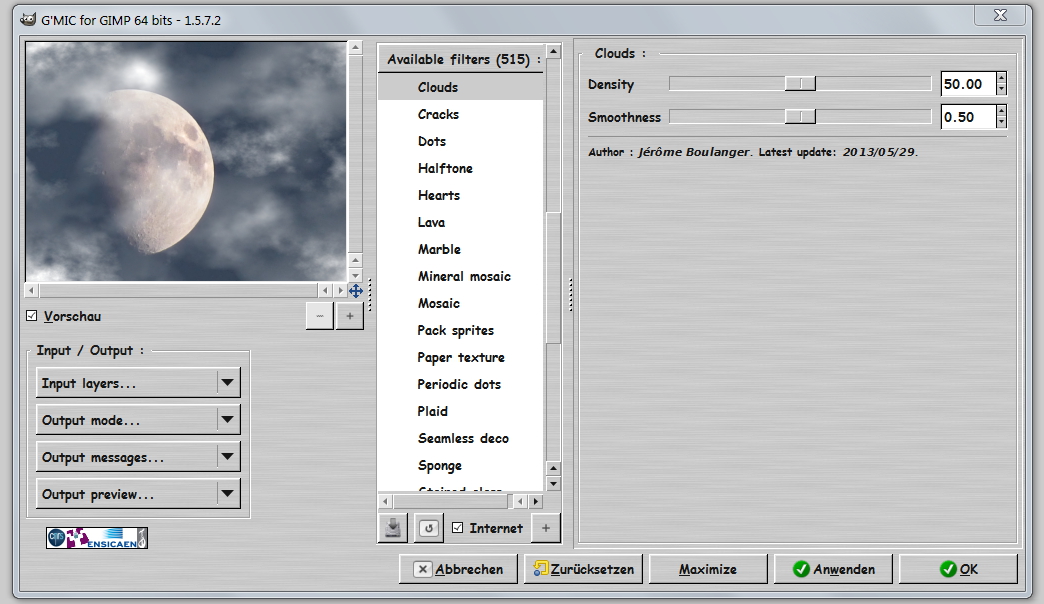1044x604 pixels.
Task: Click the download filters update icon
Action: tap(393, 528)
